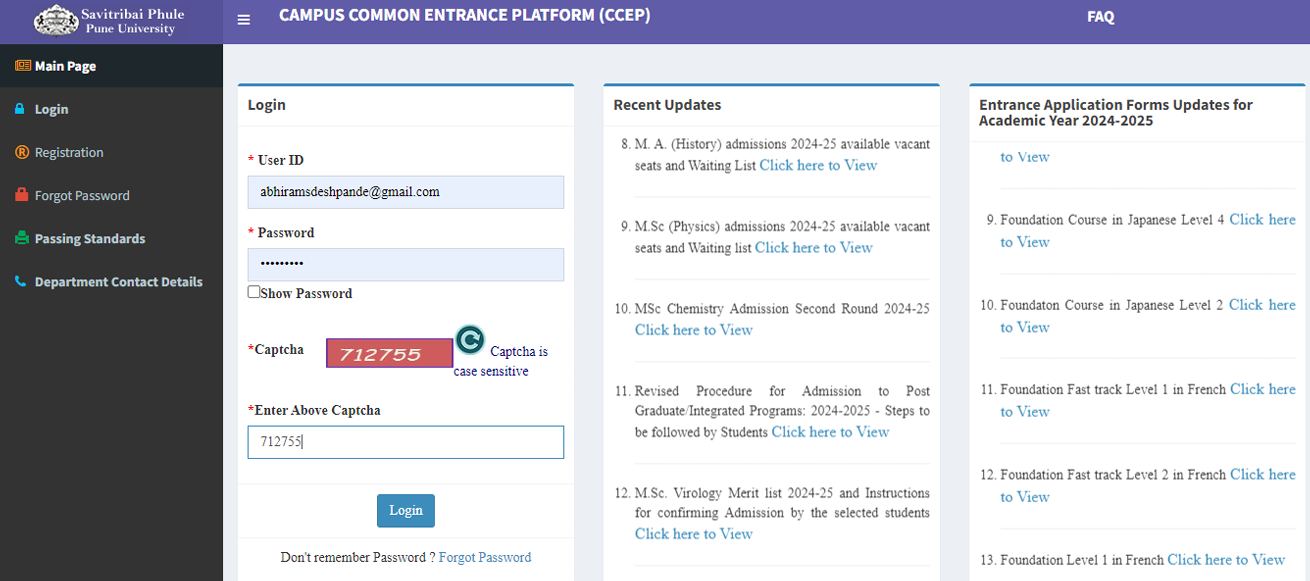Image resolution: width=1310 pixels, height=581 pixels.
Task: Toggle the hamburger sidebar menu icon
Action: coord(244,19)
